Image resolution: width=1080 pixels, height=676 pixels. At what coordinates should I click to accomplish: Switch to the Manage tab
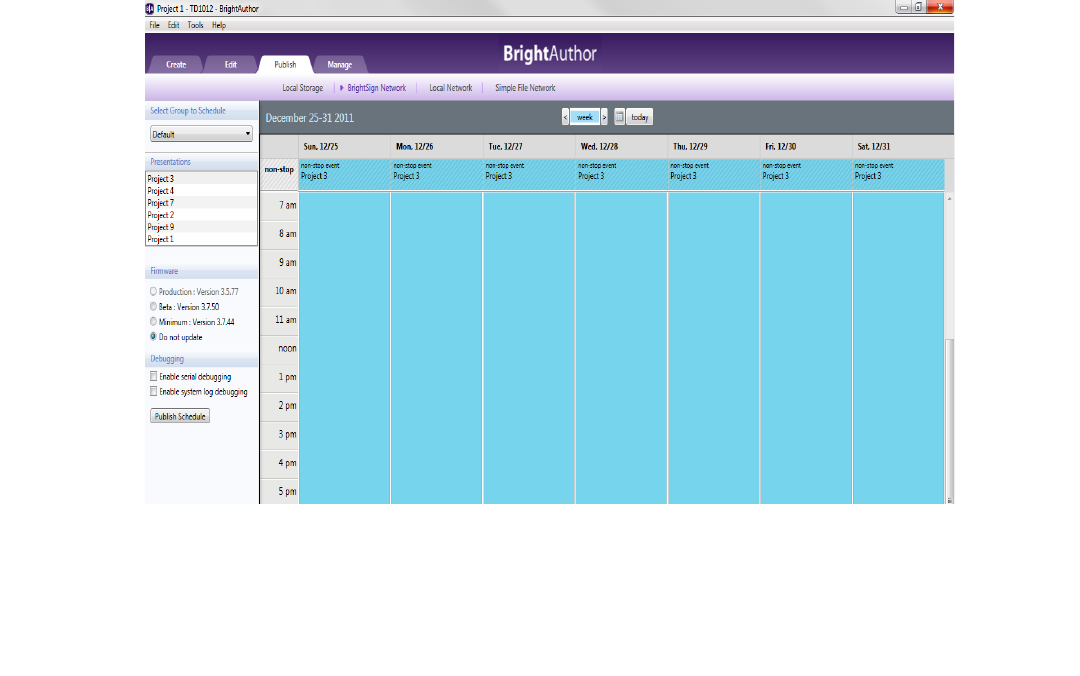click(x=340, y=64)
